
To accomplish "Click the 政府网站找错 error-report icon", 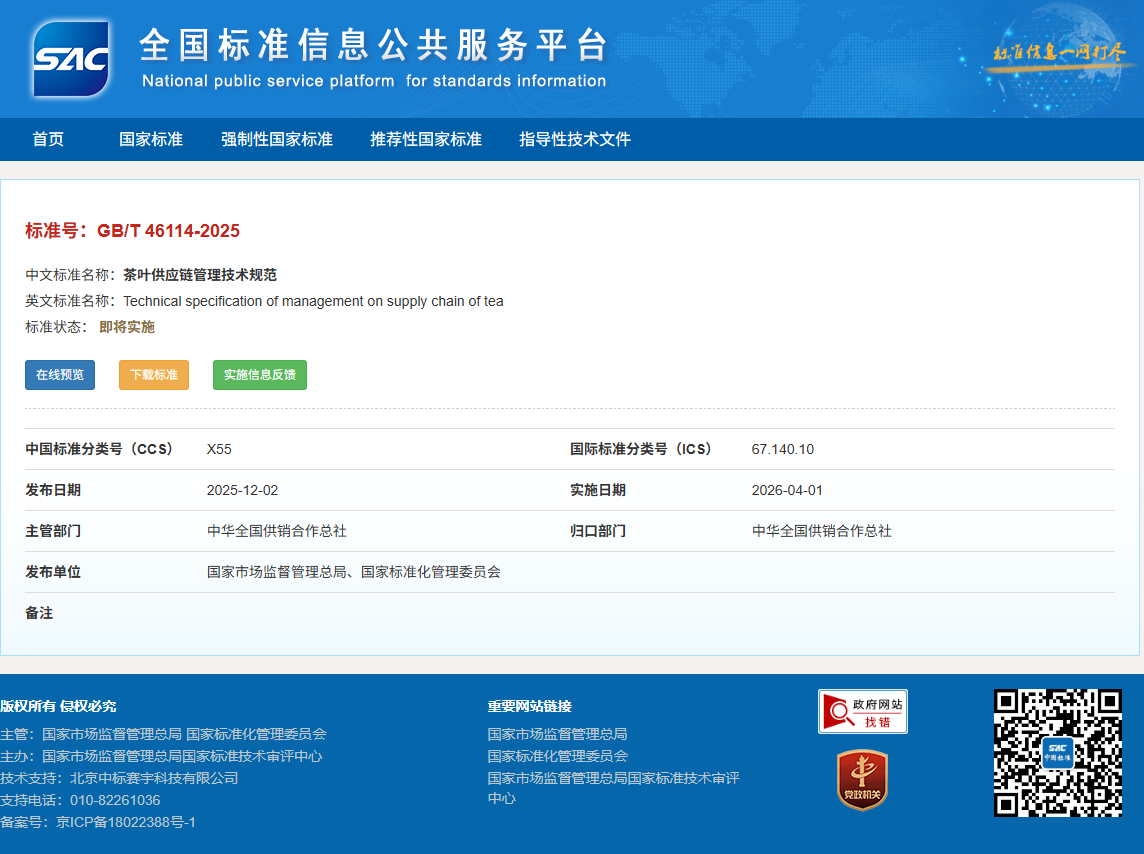I will click(862, 711).
